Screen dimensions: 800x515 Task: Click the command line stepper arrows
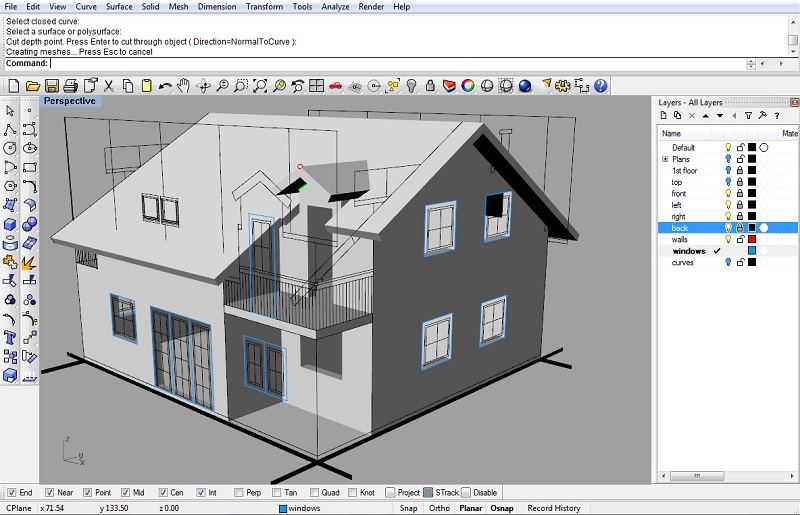click(x=751, y=64)
